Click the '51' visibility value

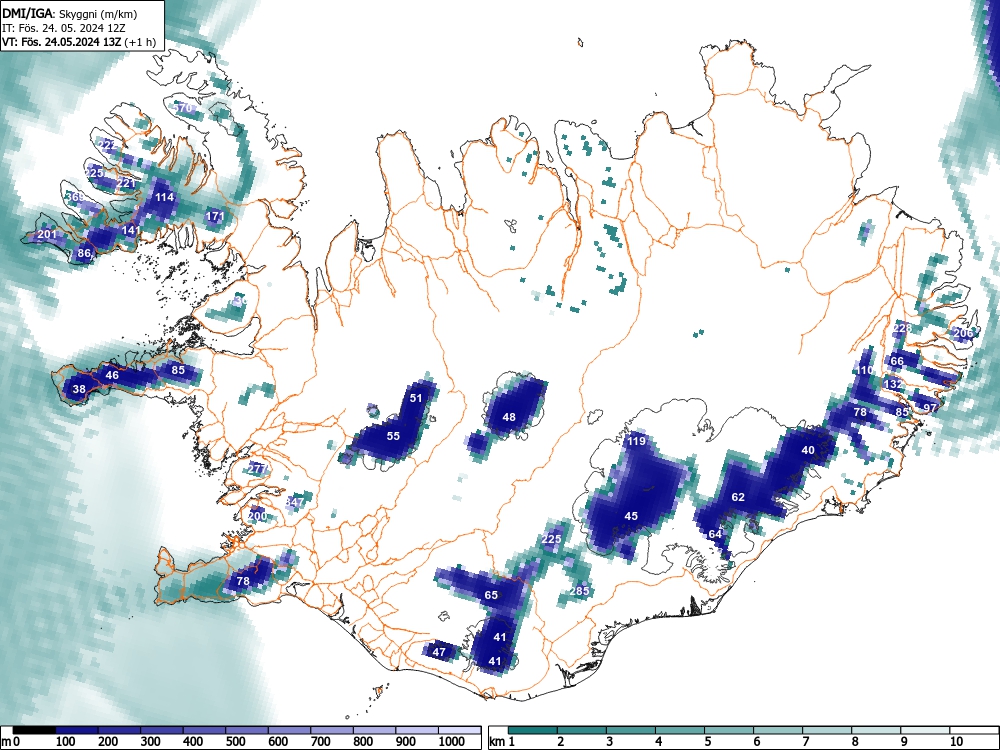(x=416, y=398)
